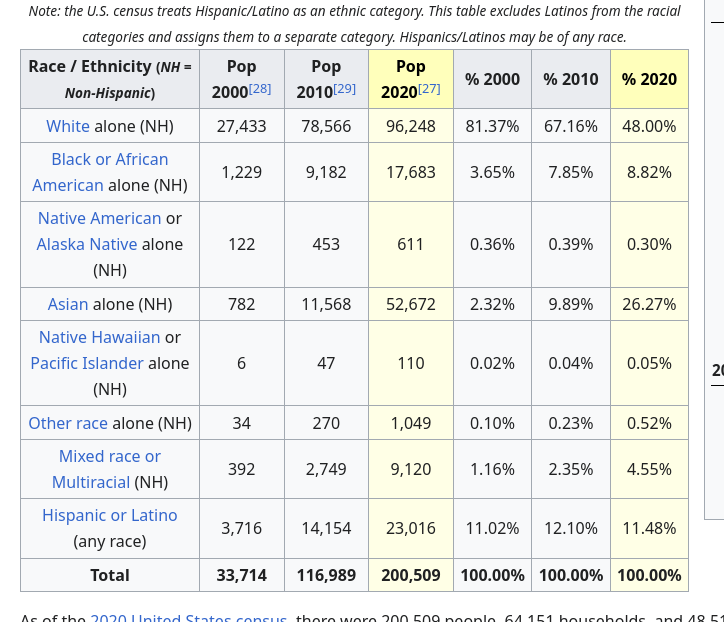Click the 0.39% cell

click(x=571, y=244)
